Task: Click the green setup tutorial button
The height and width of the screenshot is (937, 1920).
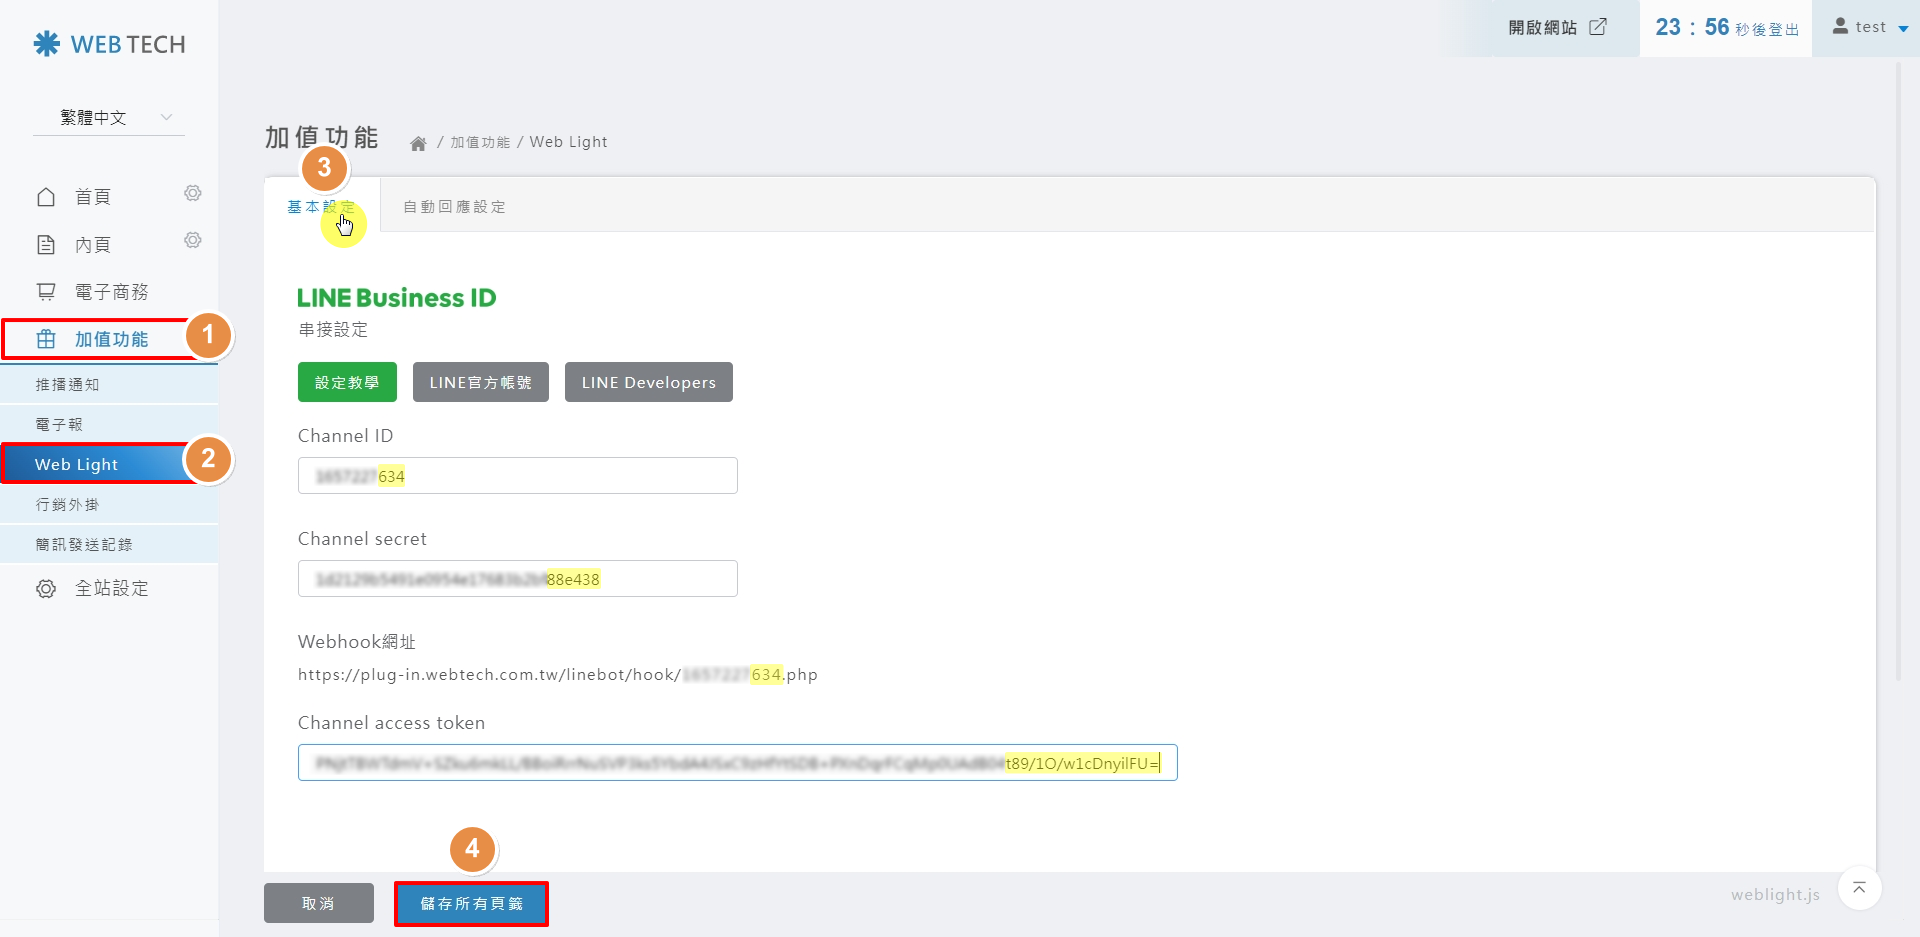Action: point(347,382)
